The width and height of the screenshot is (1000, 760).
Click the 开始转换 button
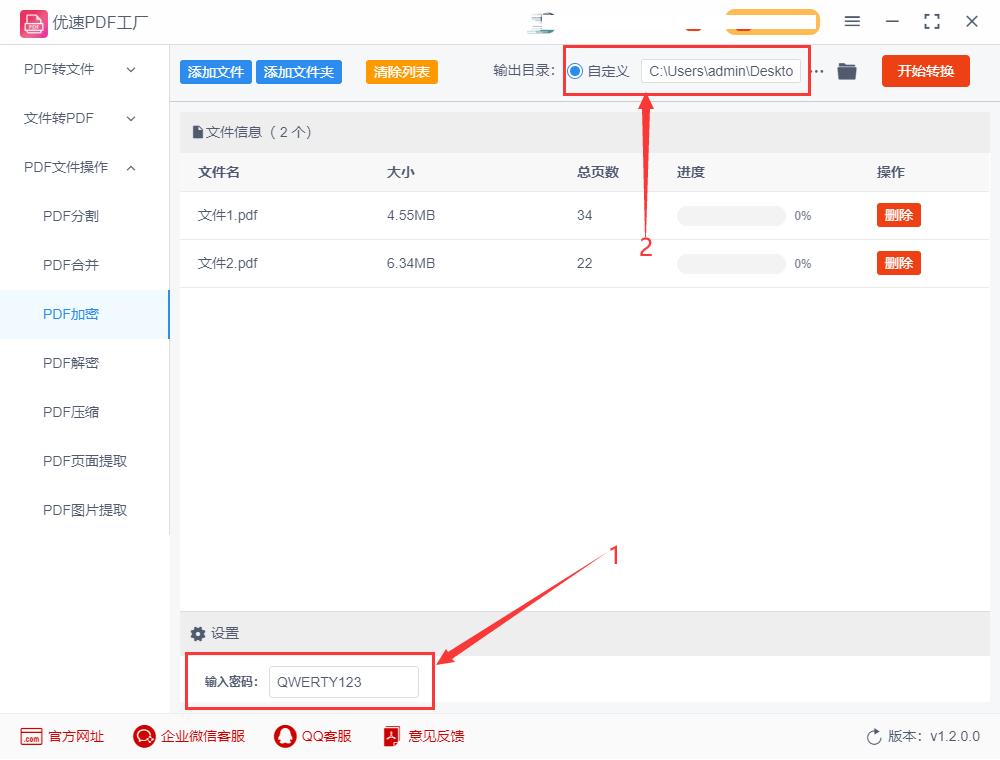[x=925, y=71]
